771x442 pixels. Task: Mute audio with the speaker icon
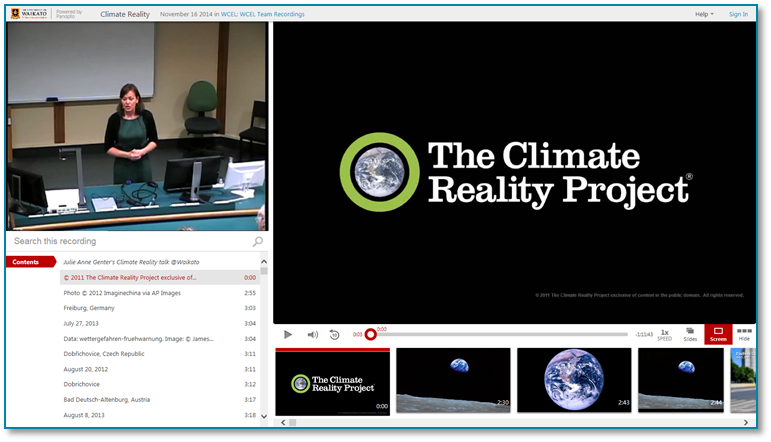coord(313,335)
